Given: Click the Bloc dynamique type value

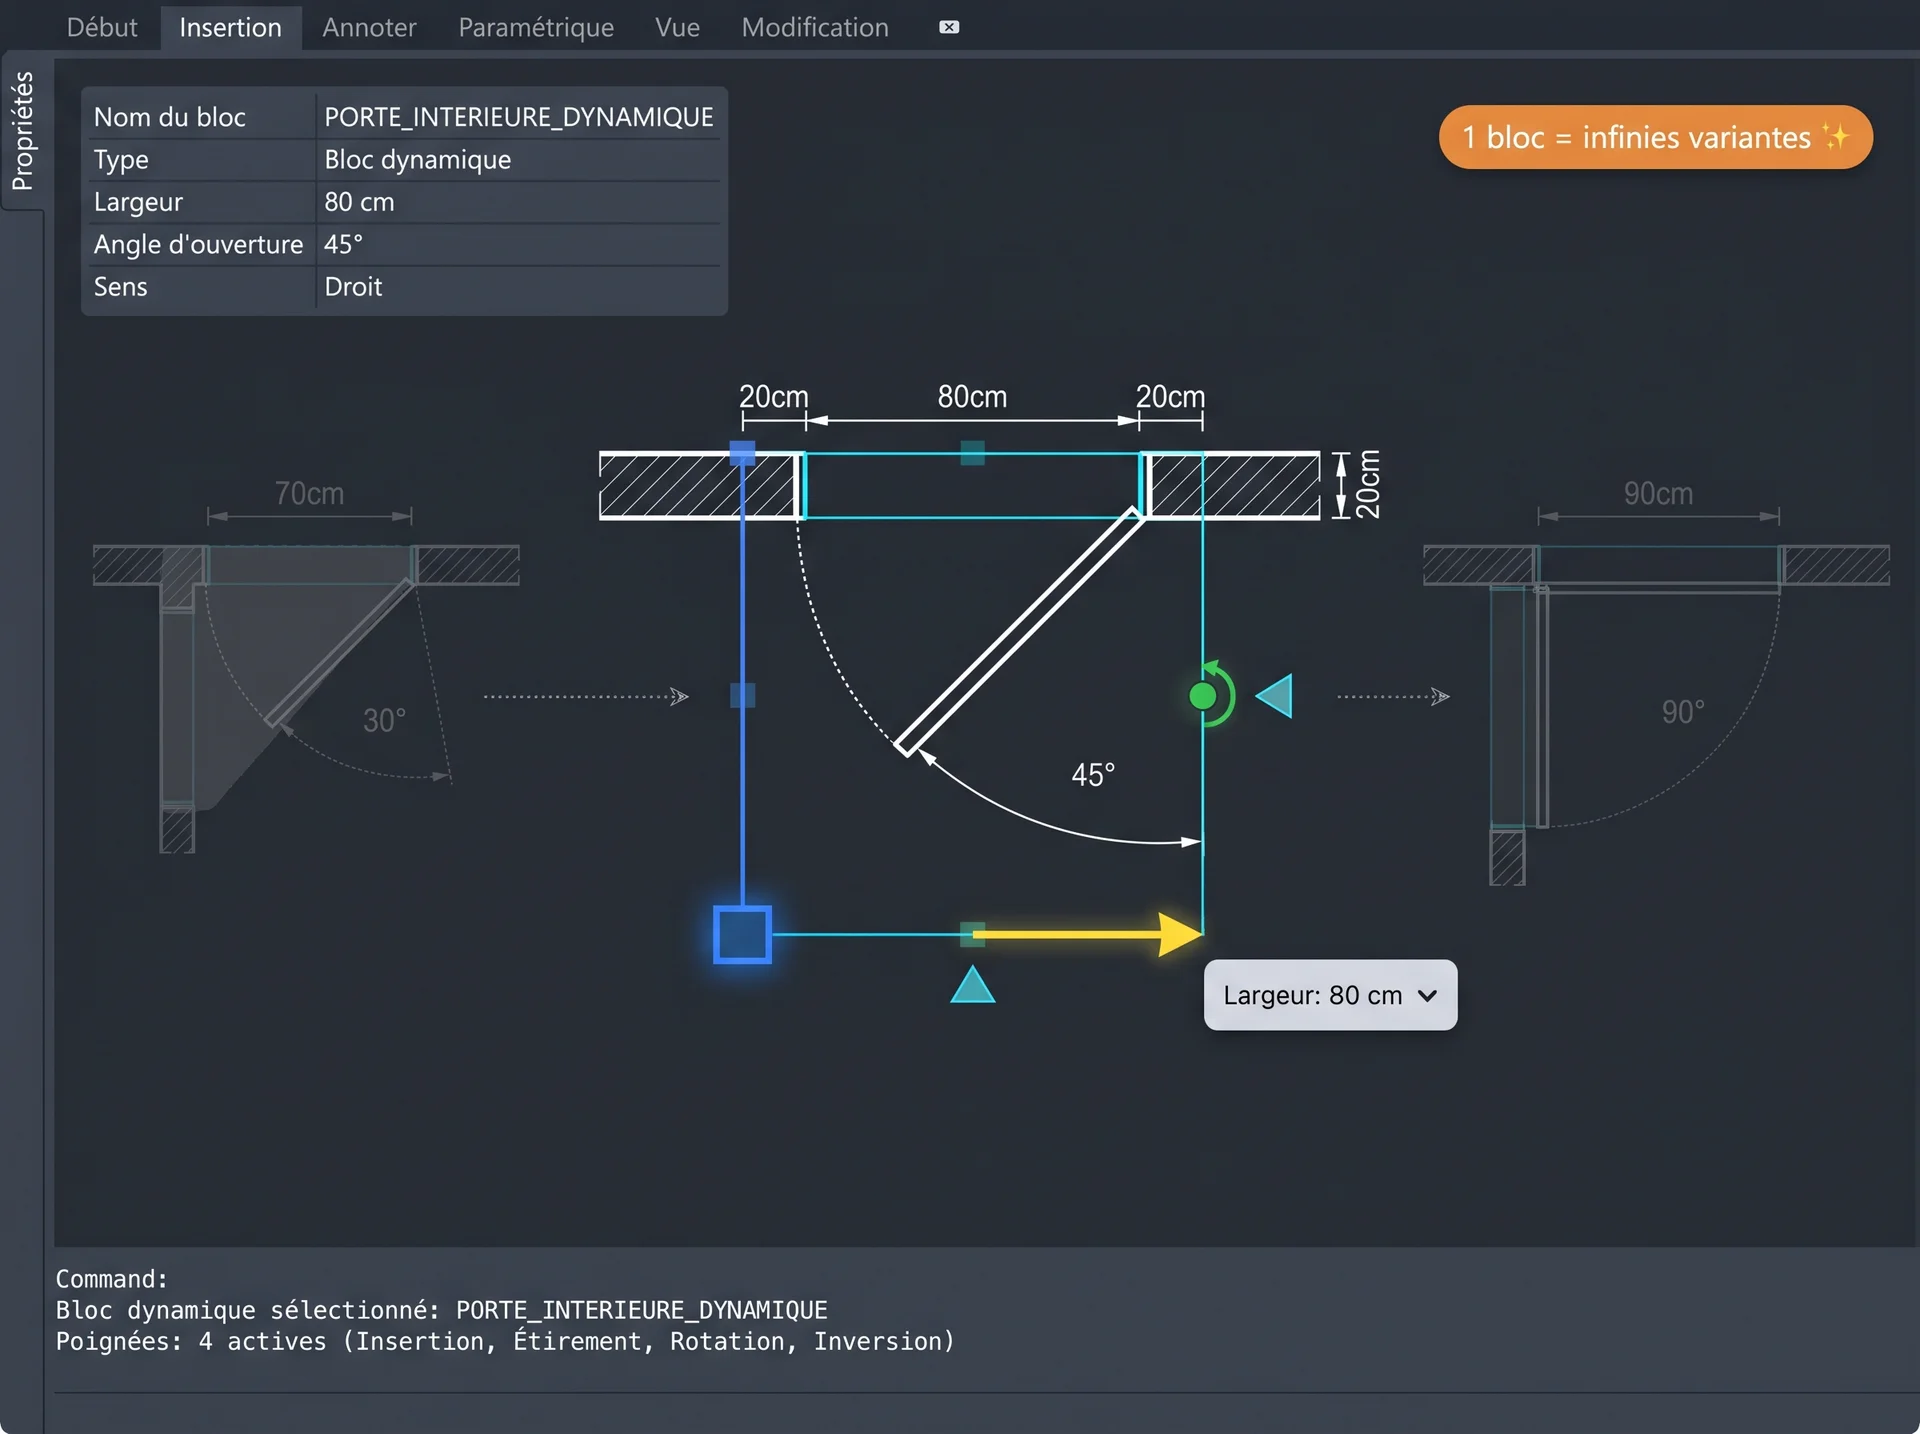Looking at the screenshot, I should click(x=417, y=159).
